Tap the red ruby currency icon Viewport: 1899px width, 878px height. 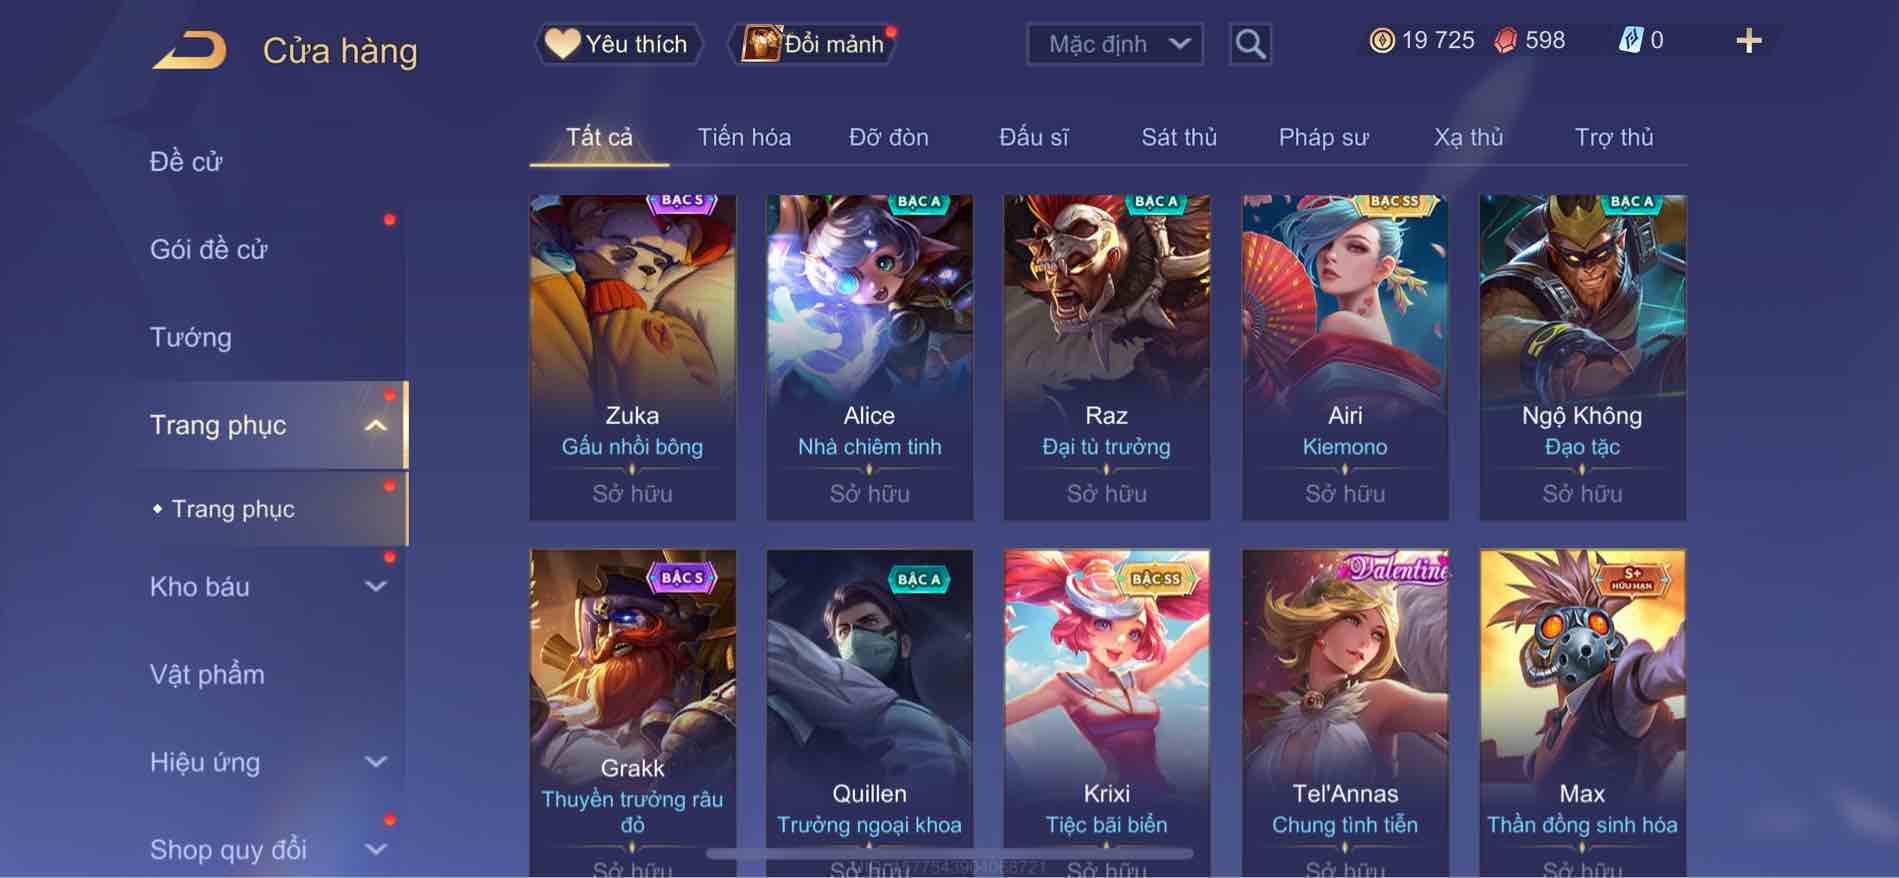click(x=1505, y=41)
